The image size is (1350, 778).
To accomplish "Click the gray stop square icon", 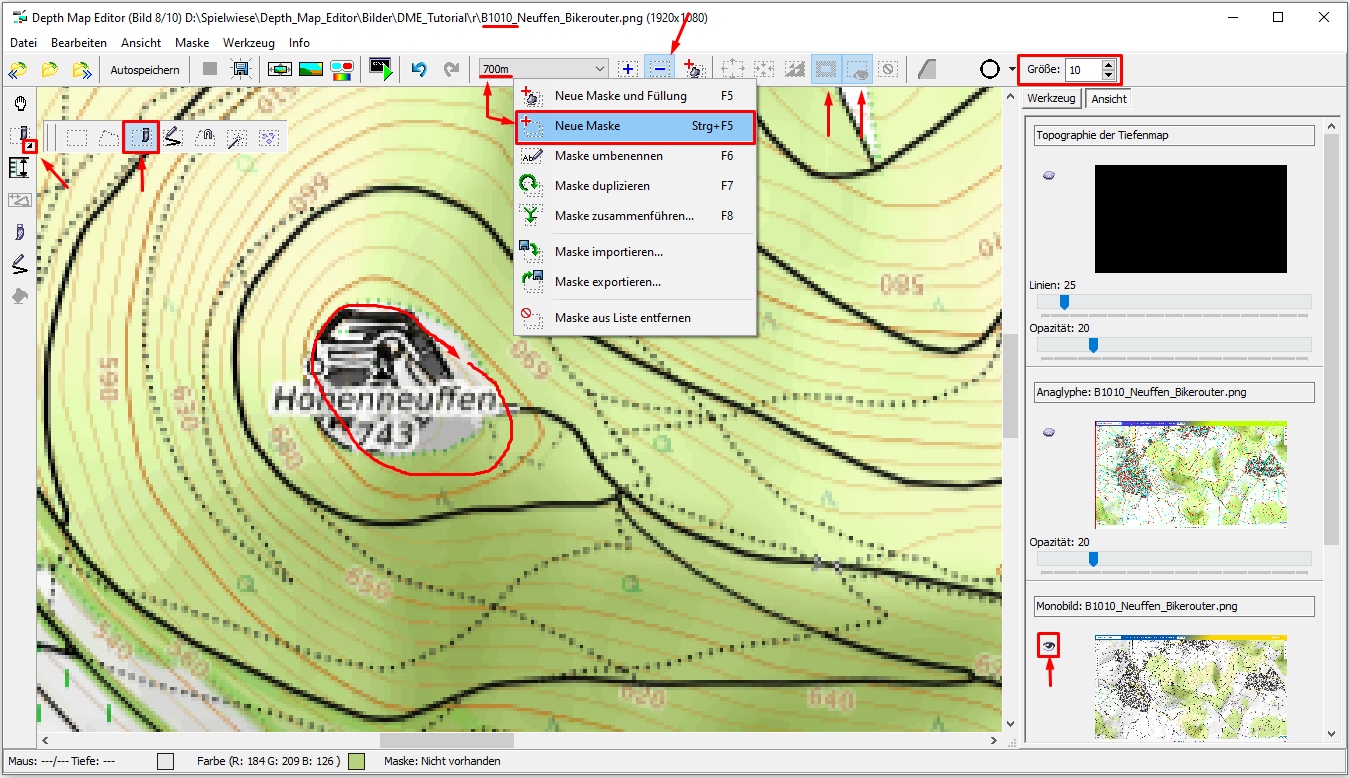I will coord(209,69).
